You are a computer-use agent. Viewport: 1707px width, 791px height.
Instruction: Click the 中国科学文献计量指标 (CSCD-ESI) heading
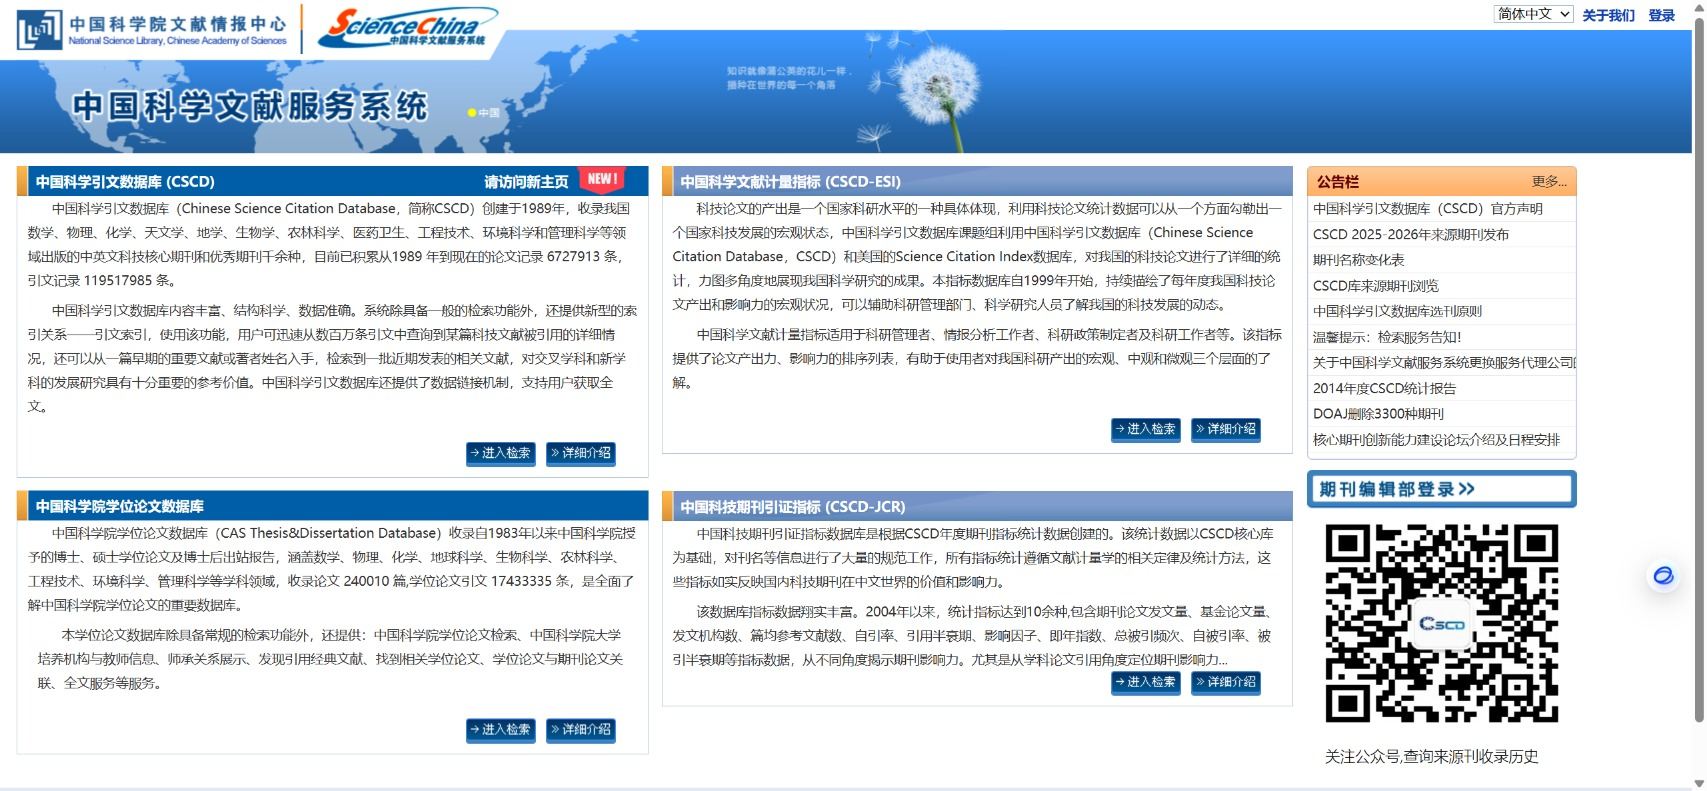(x=790, y=182)
